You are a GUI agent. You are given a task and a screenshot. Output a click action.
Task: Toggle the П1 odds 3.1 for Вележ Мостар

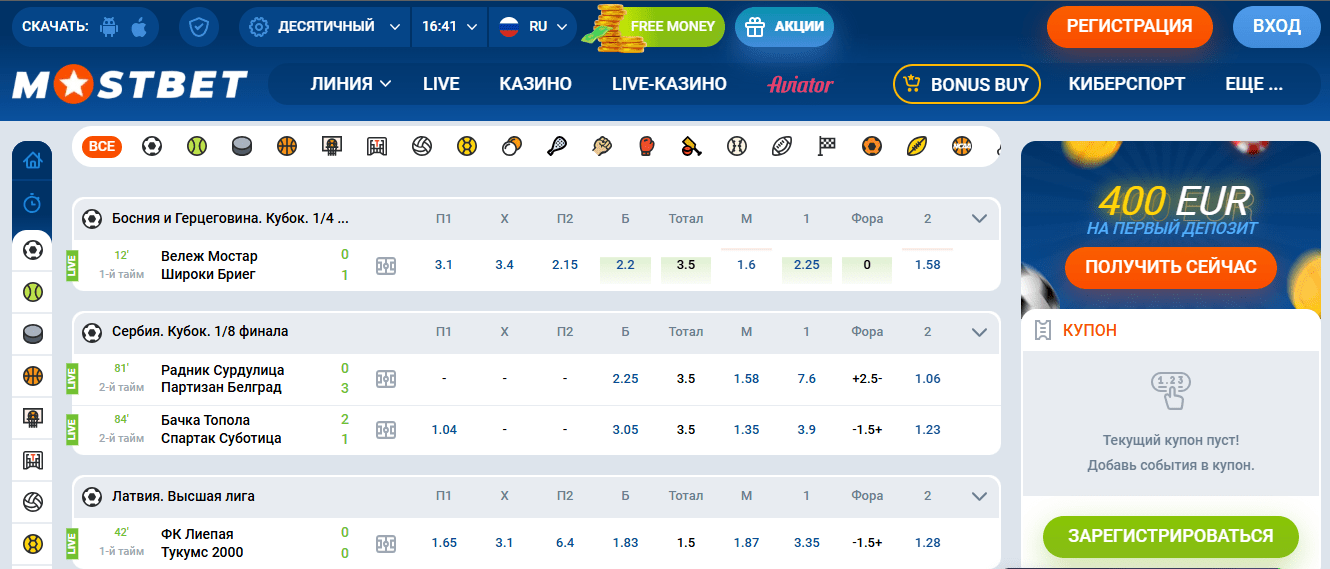[444, 265]
